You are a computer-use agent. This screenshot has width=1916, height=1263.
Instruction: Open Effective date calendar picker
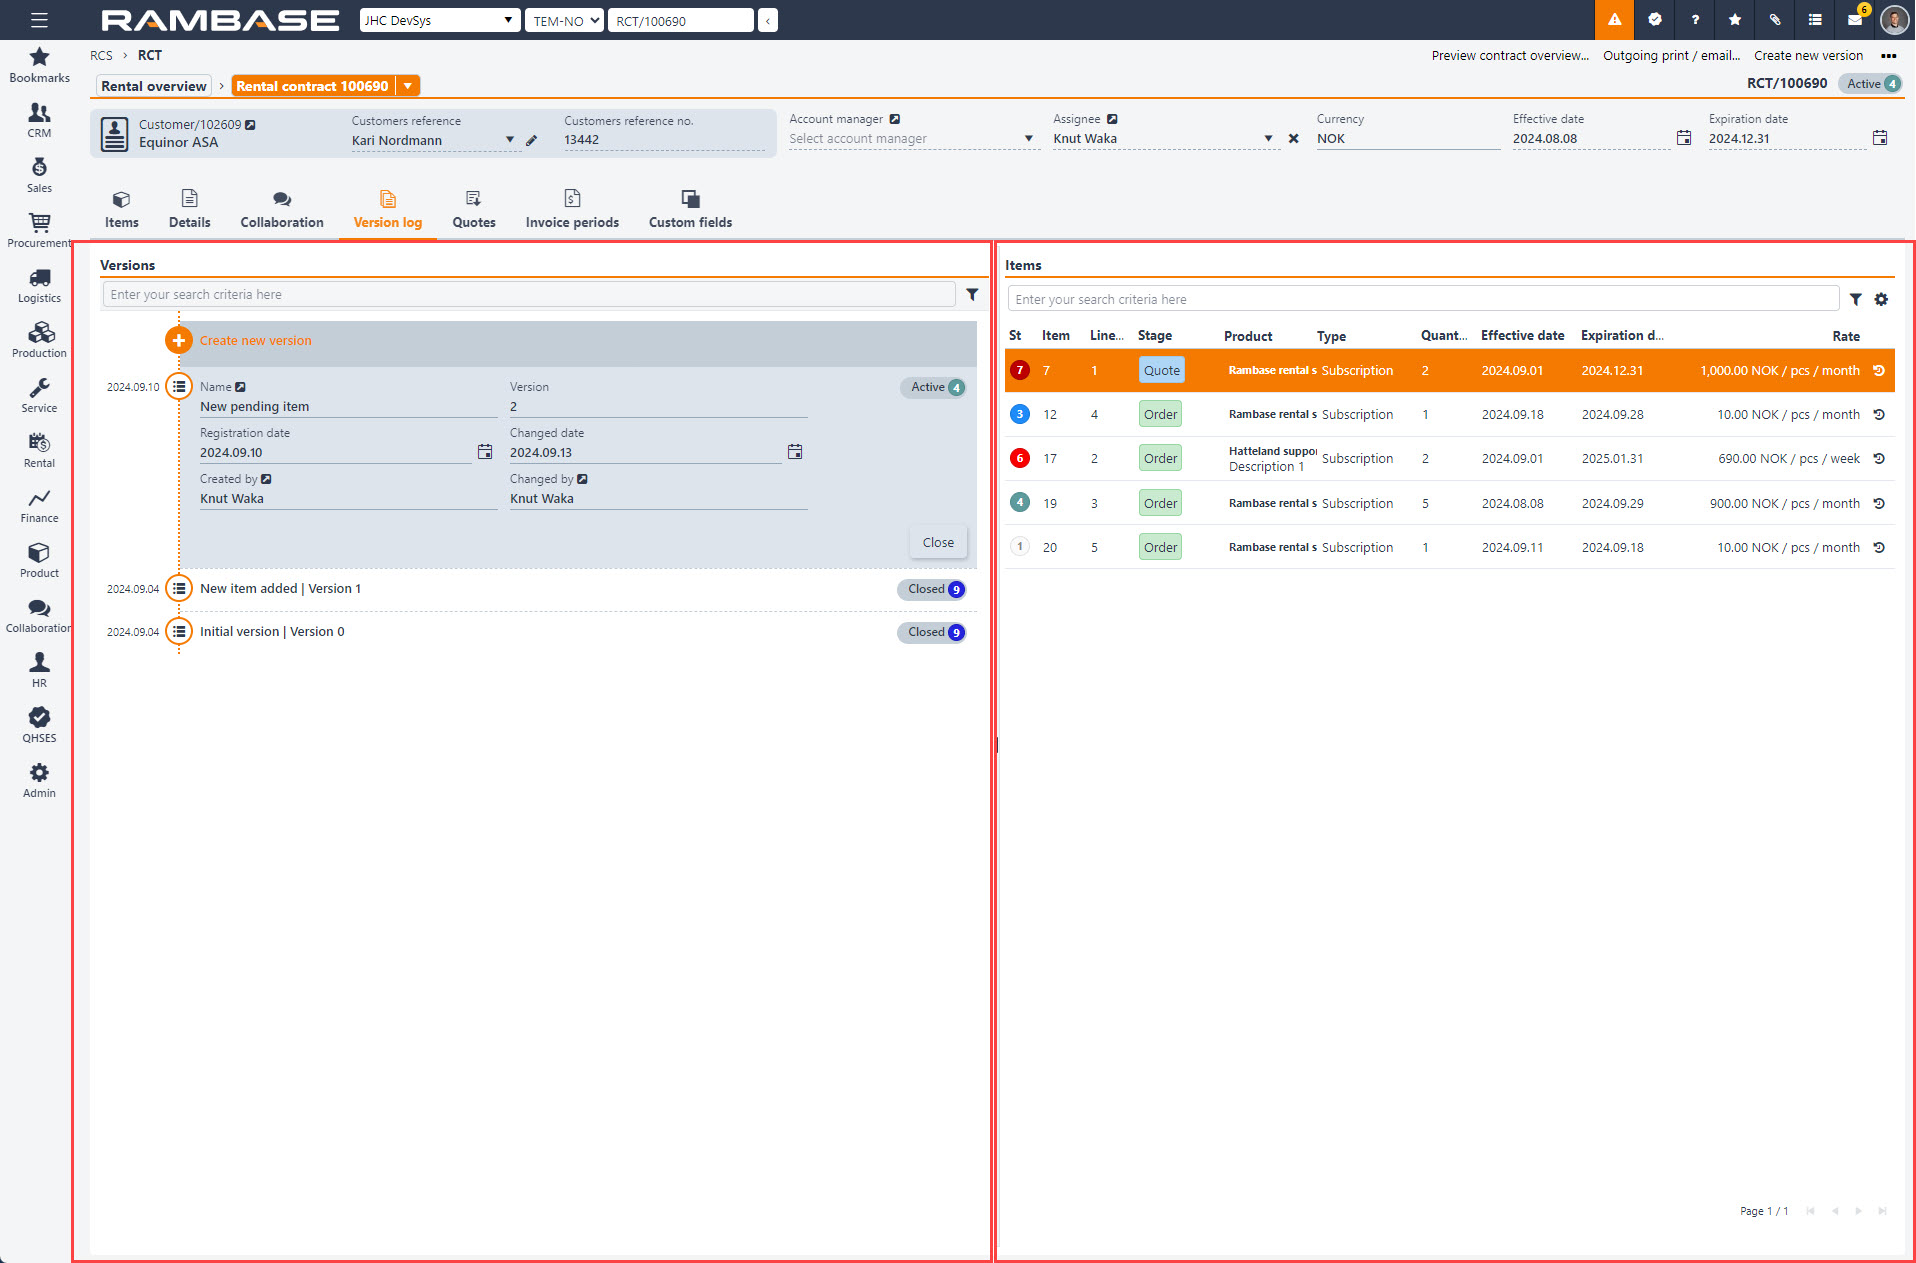click(1684, 139)
